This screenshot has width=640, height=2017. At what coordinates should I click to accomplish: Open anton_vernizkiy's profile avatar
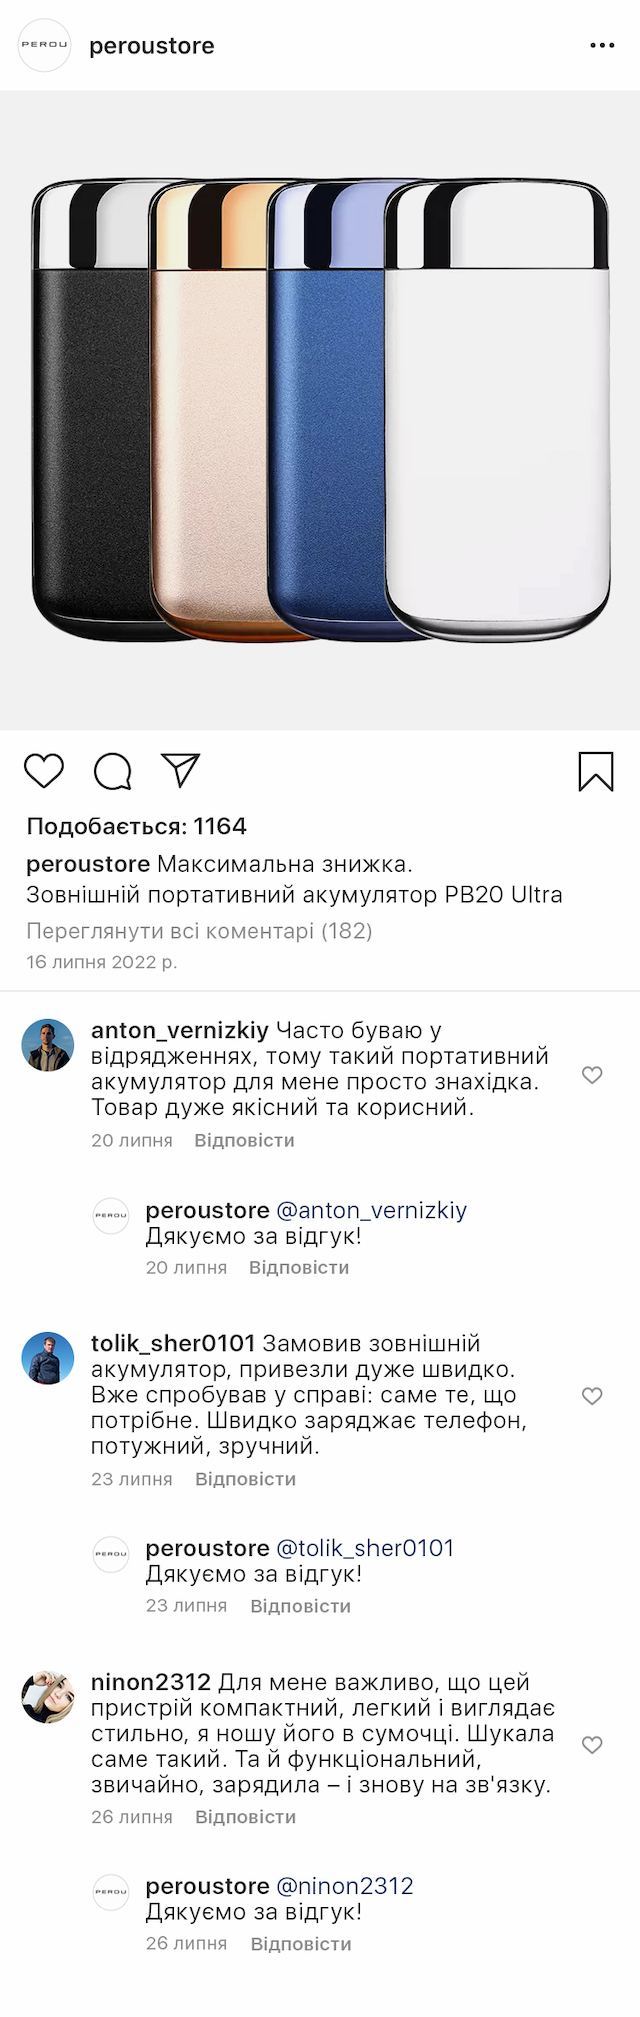pos(48,1045)
